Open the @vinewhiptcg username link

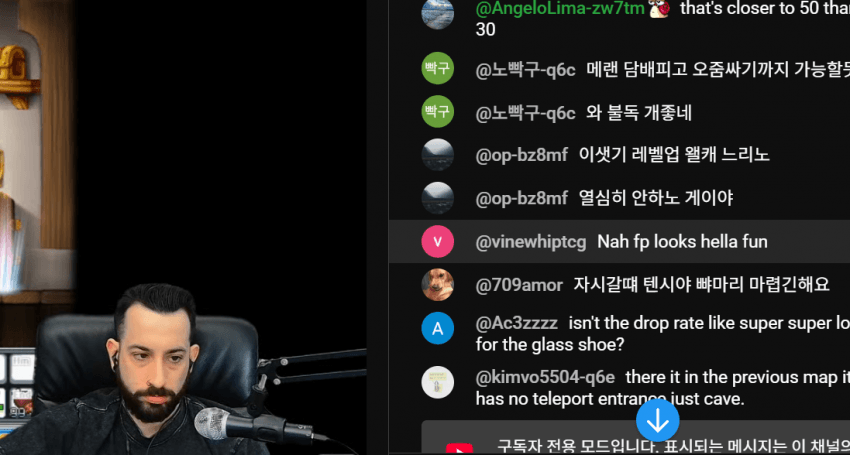(531, 242)
